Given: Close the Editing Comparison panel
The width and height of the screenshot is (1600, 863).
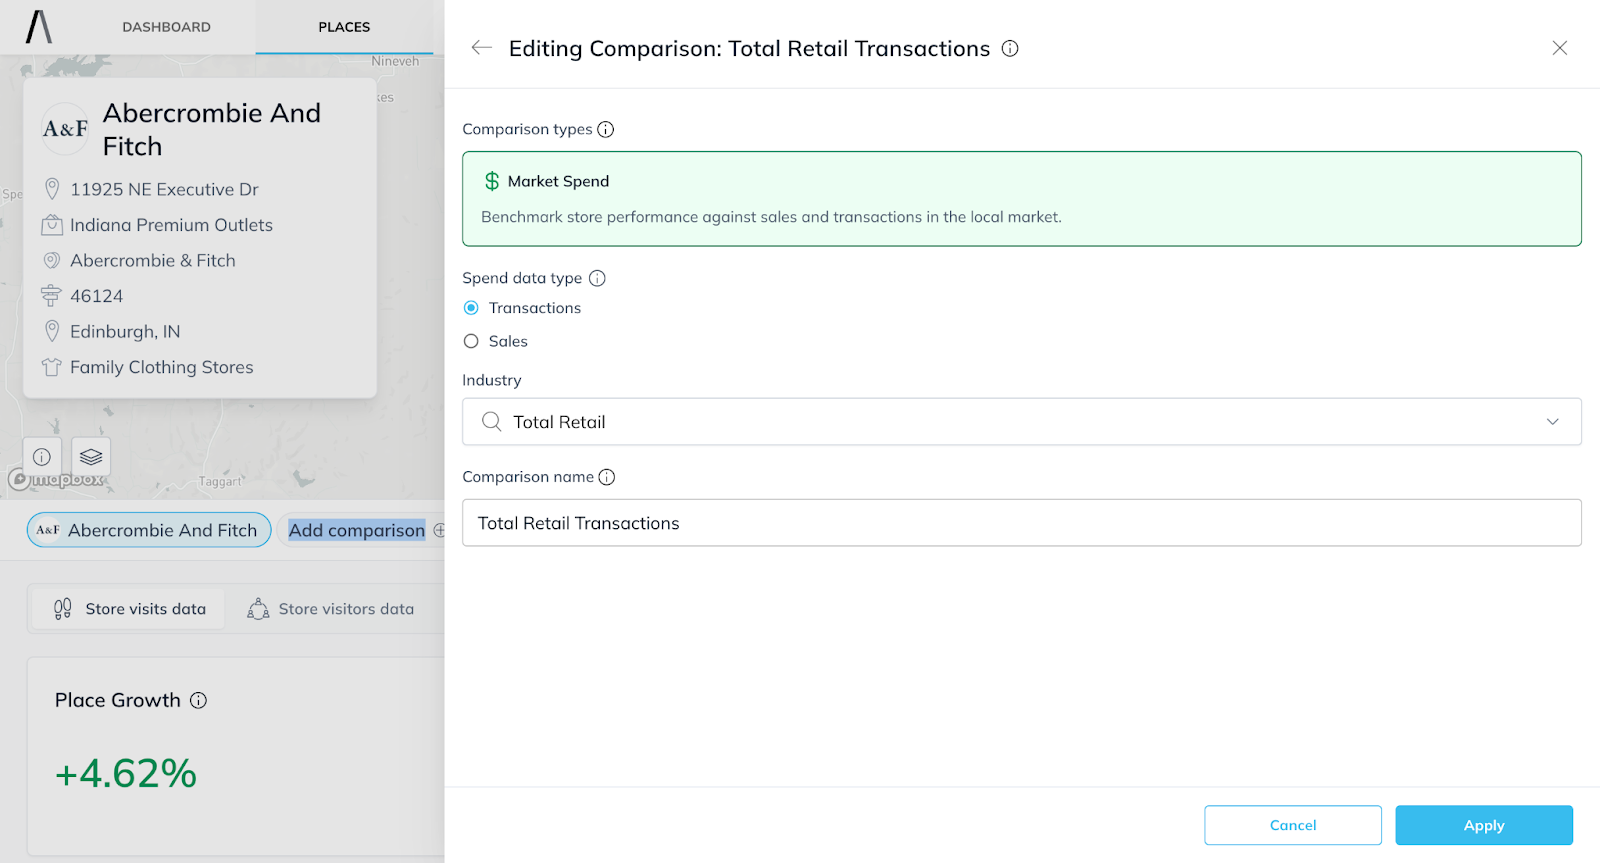Looking at the screenshot, I should [x=1559, y=48].
